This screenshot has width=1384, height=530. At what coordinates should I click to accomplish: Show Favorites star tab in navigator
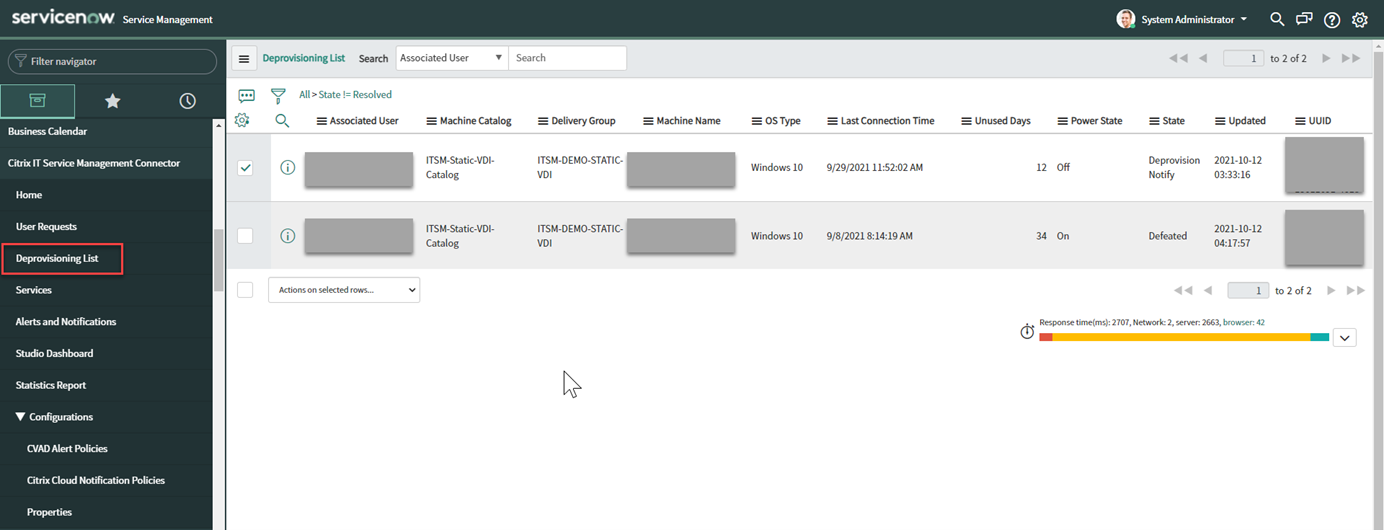click(x=113, y=101)
